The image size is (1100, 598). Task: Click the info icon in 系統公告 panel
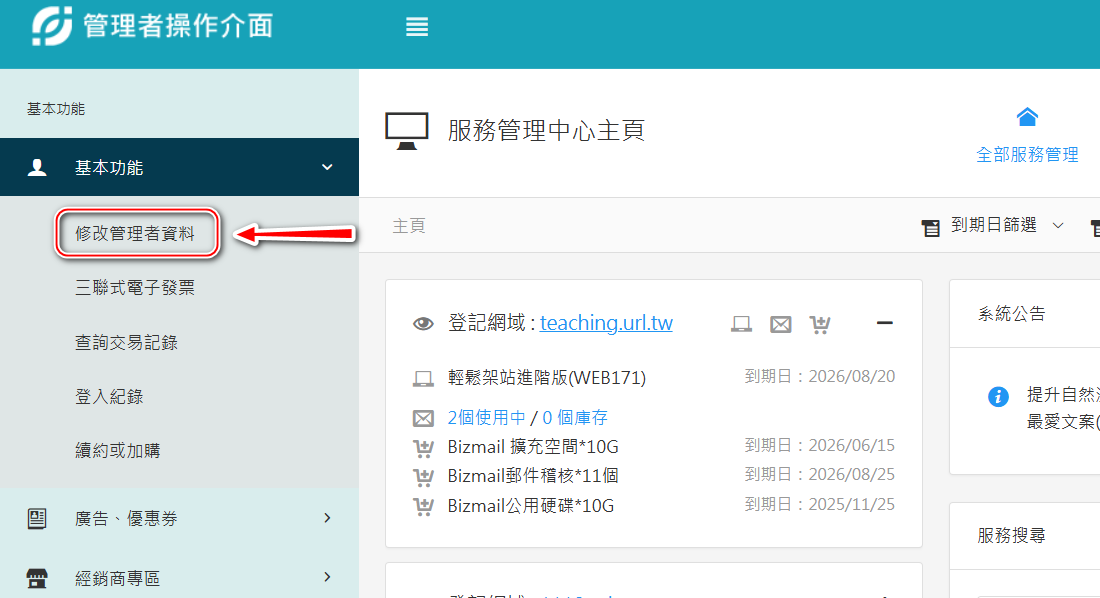(998, 397)
